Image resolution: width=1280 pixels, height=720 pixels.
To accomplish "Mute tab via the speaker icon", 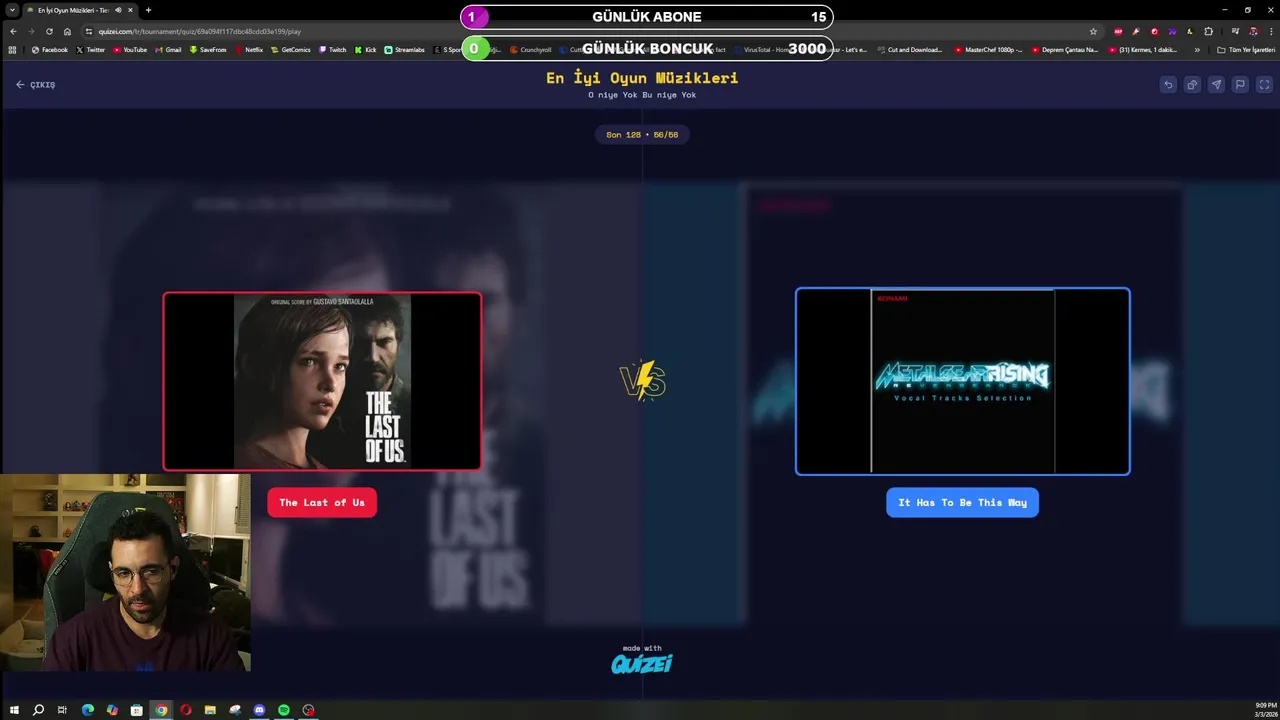I will click(x=118, y=10).
